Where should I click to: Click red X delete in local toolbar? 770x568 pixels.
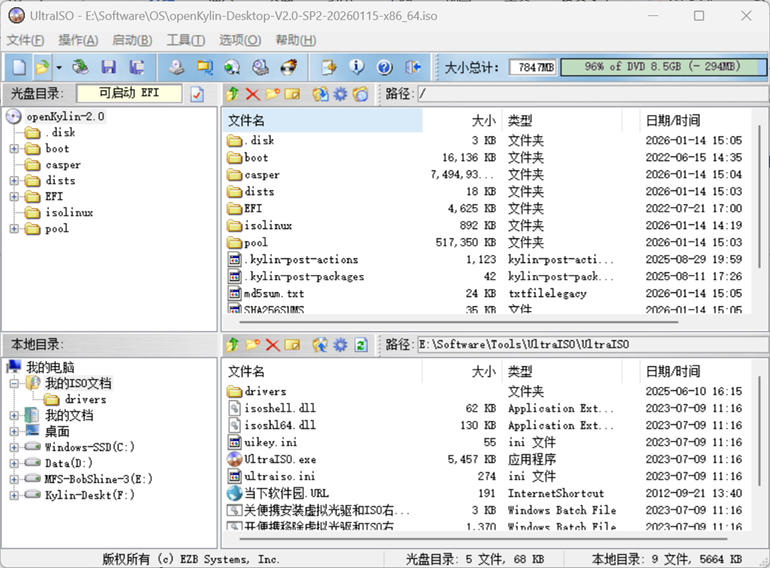coord(273,345)
